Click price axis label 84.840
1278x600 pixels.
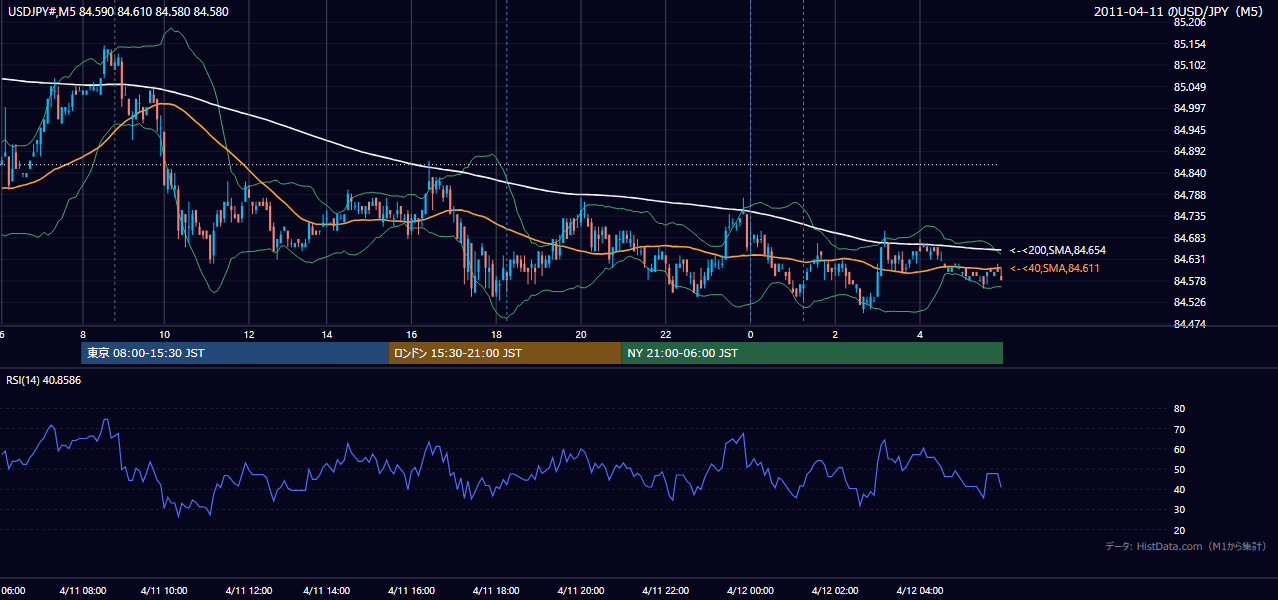coord(1189,173)
